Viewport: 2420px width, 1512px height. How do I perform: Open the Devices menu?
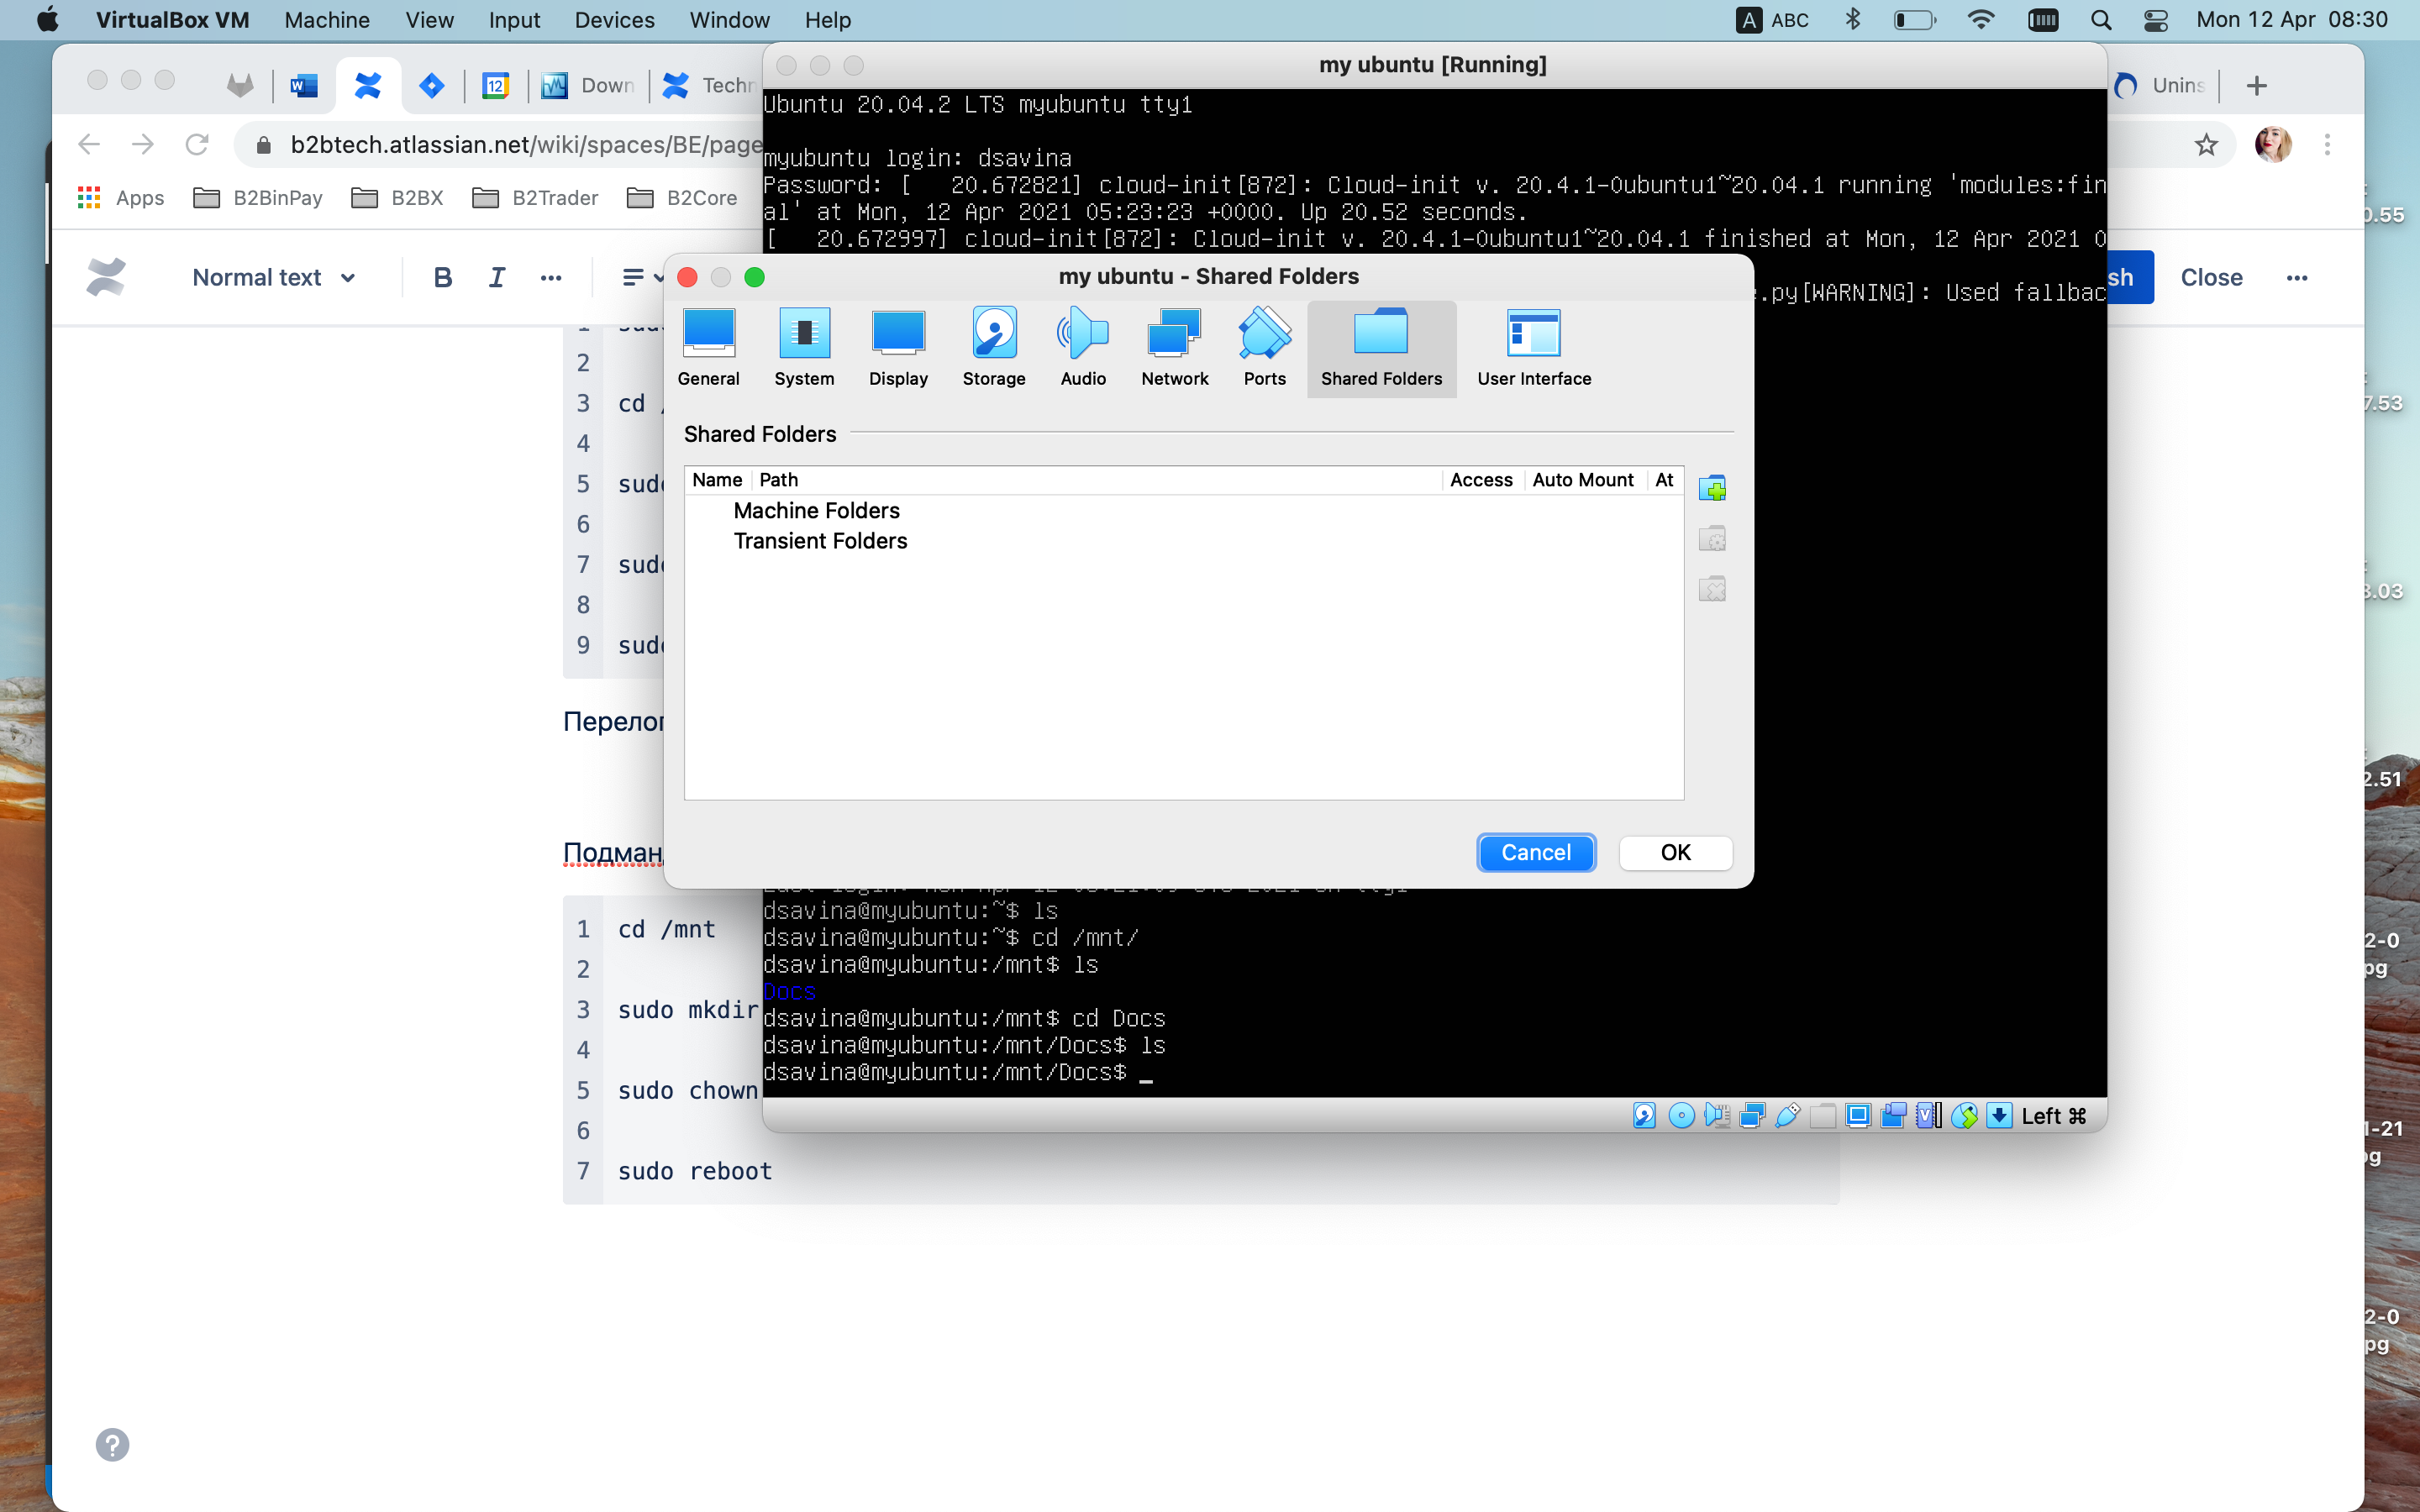pos(614,20)
